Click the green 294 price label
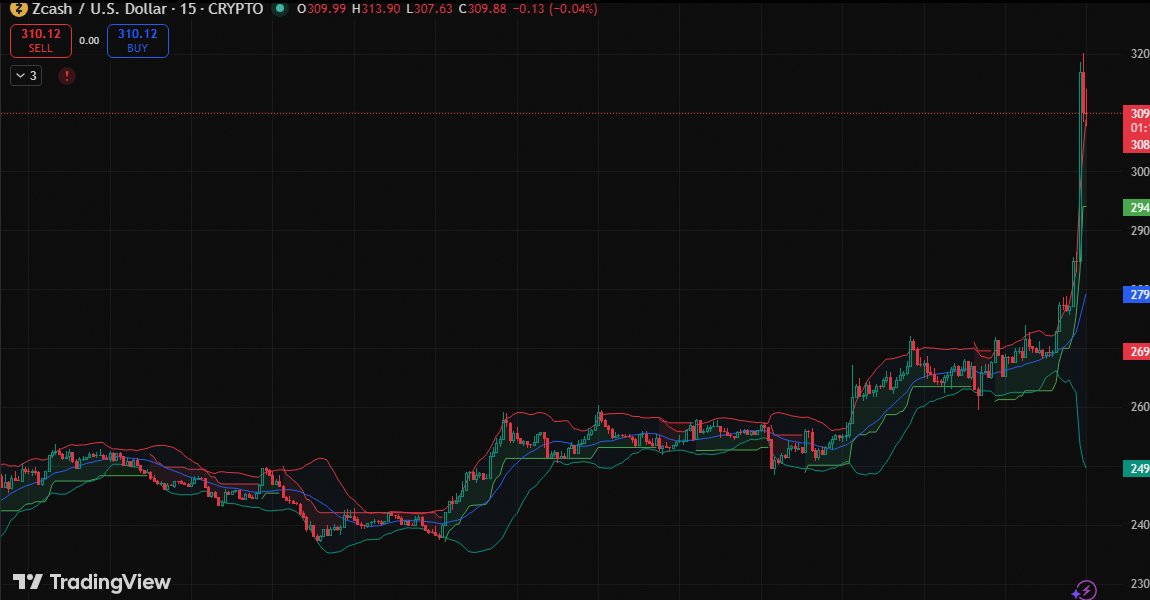 pos(1138,208)
